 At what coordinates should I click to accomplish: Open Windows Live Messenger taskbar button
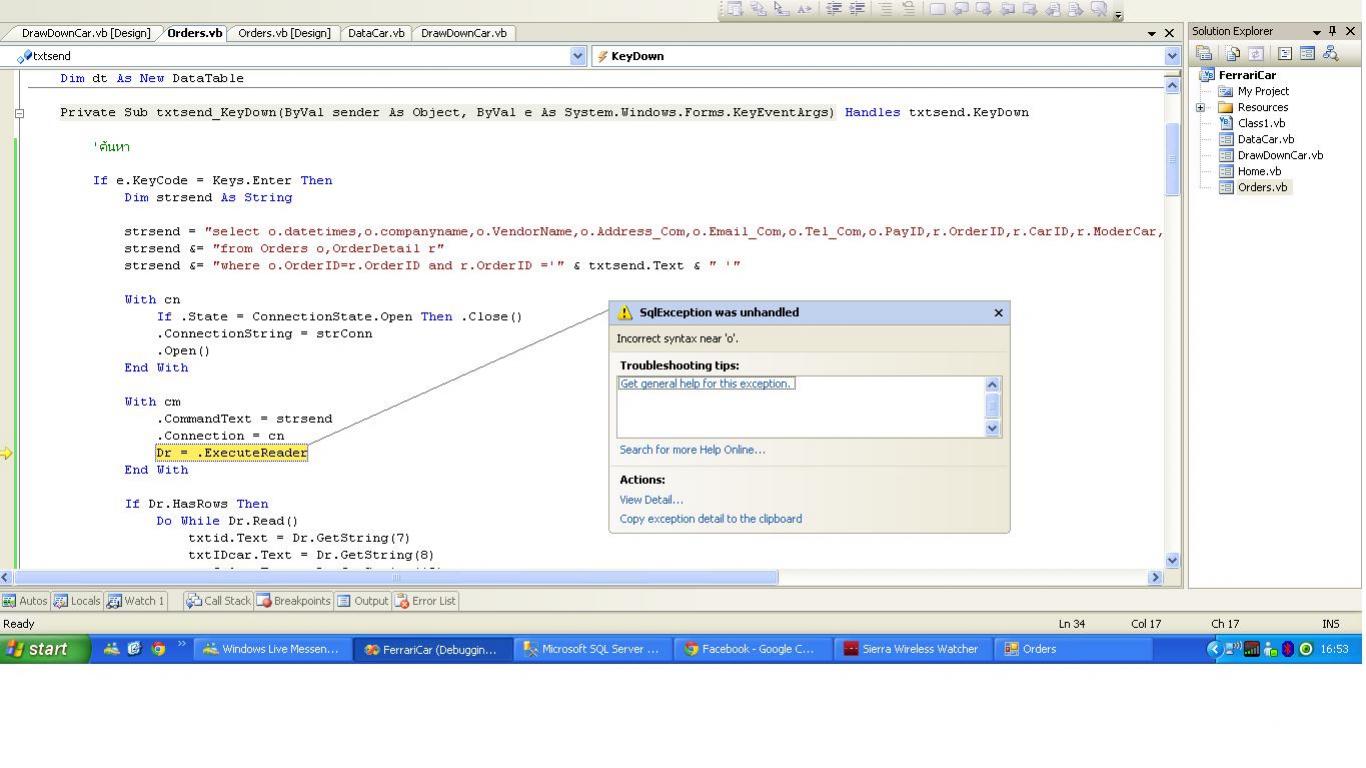pyautogui.click(x=272, y=649)
